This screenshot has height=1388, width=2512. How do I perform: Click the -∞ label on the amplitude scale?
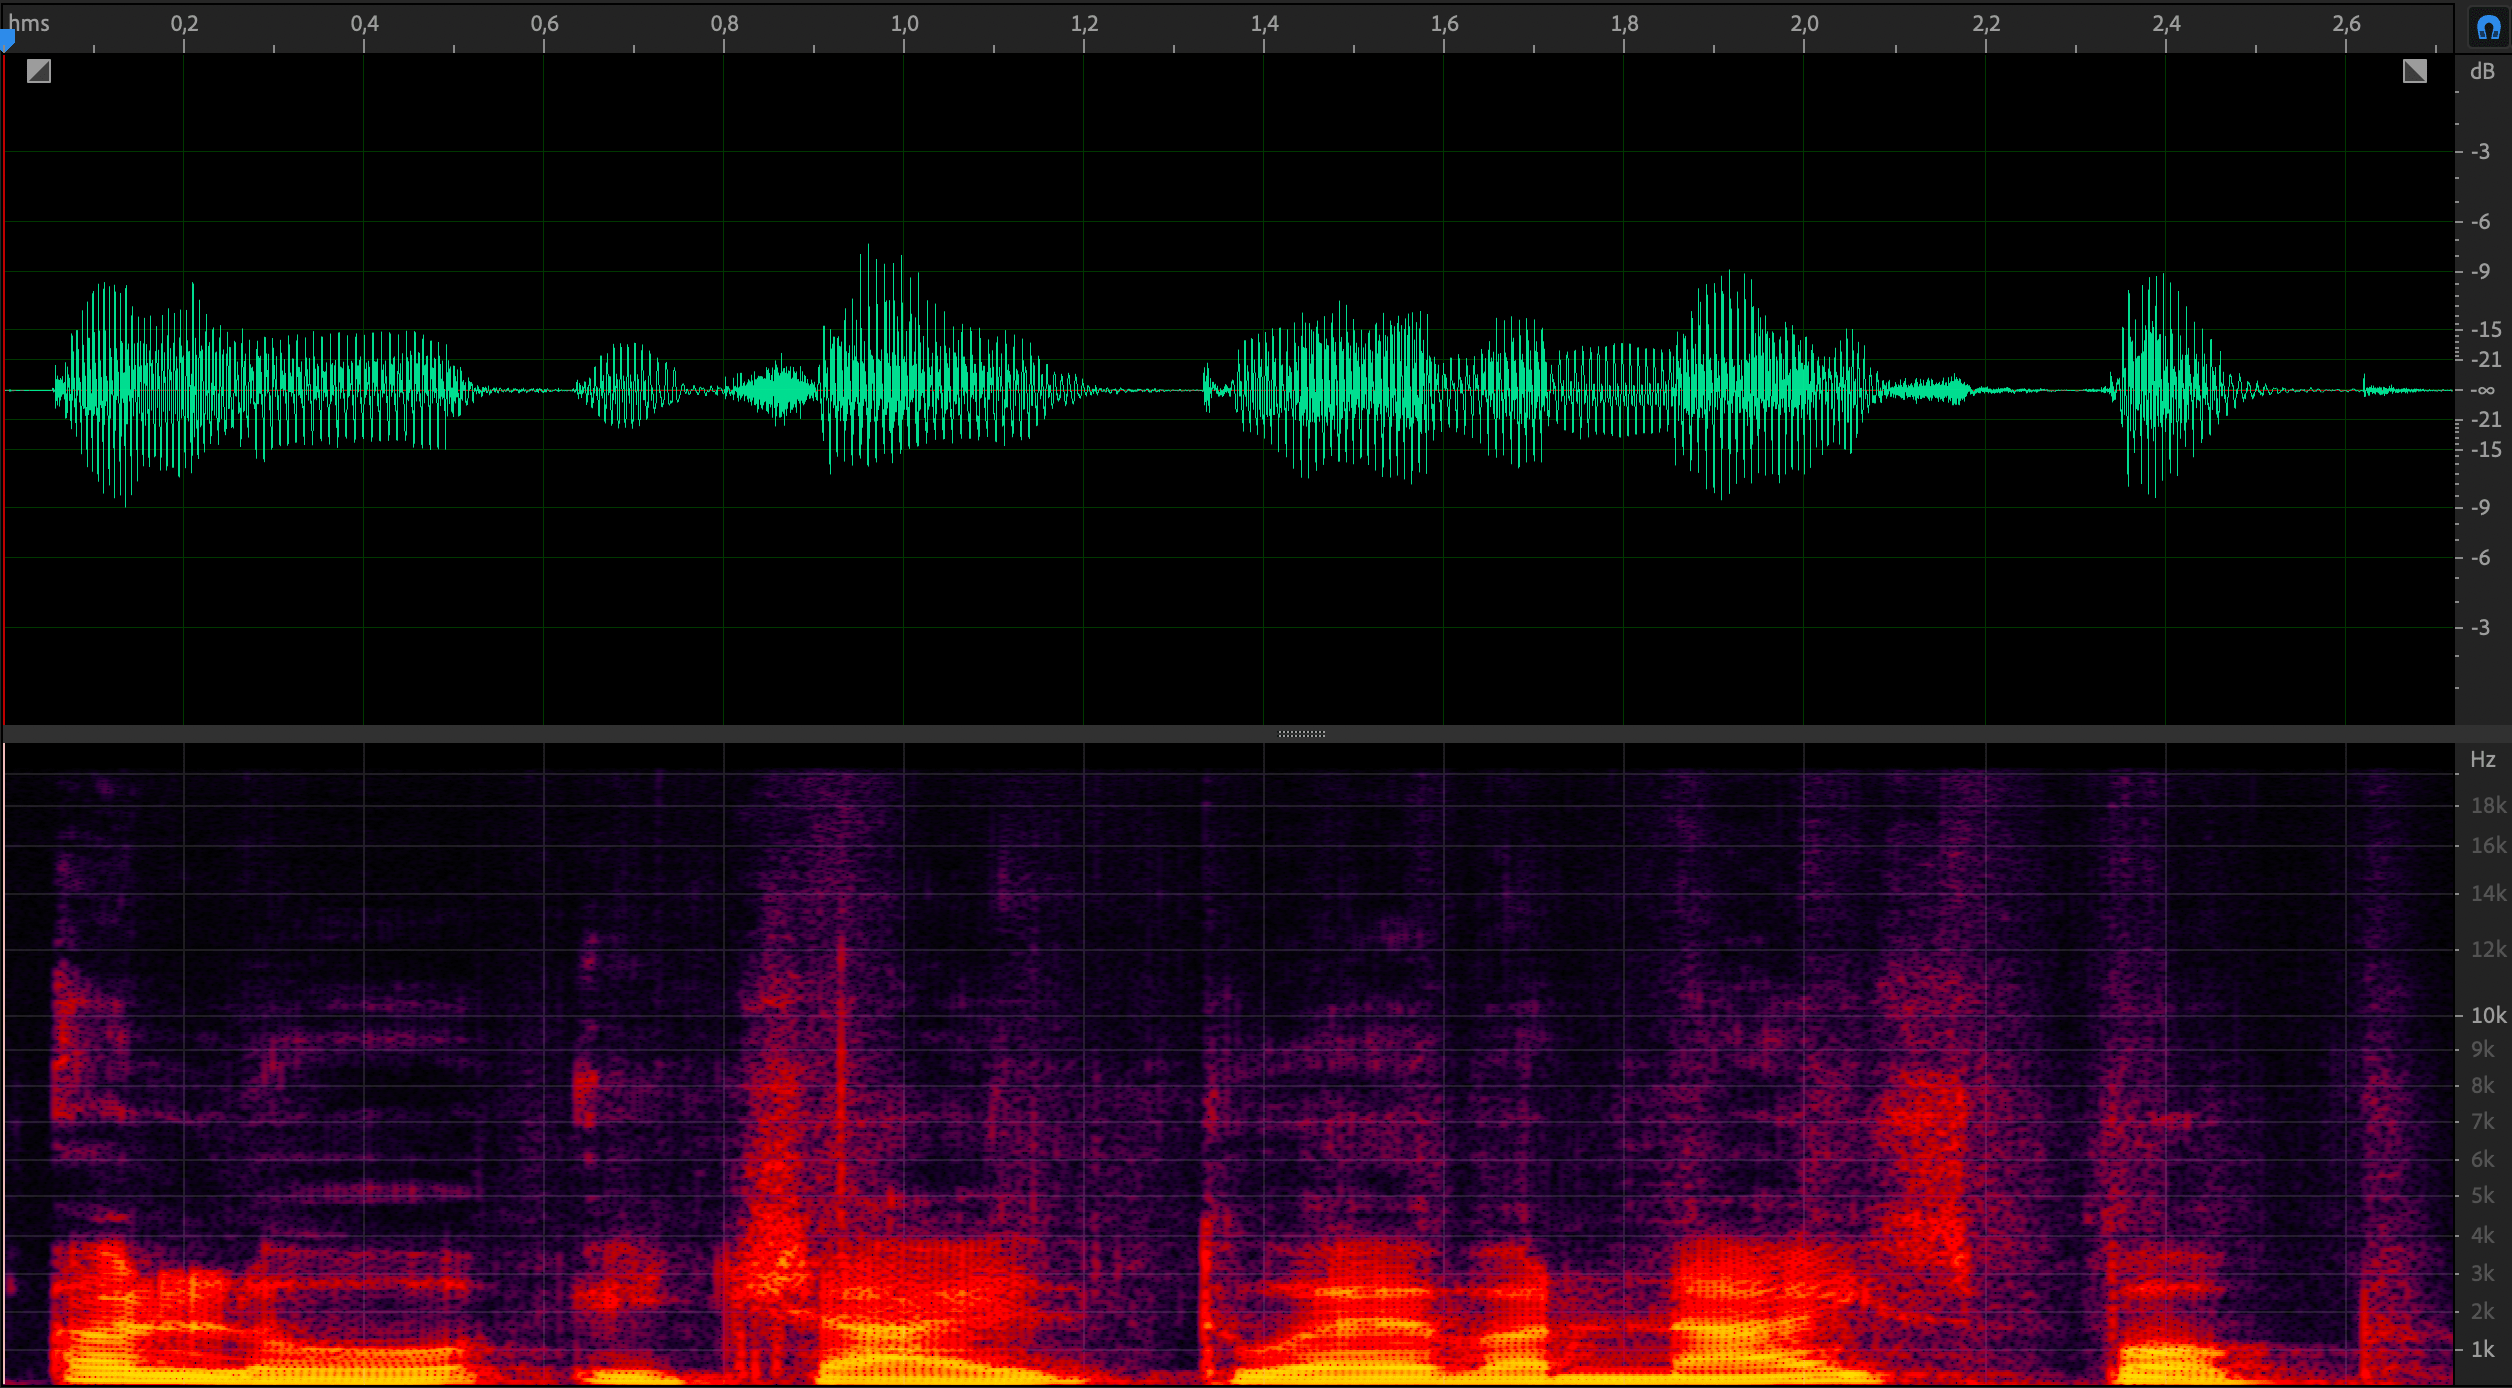2484,390
